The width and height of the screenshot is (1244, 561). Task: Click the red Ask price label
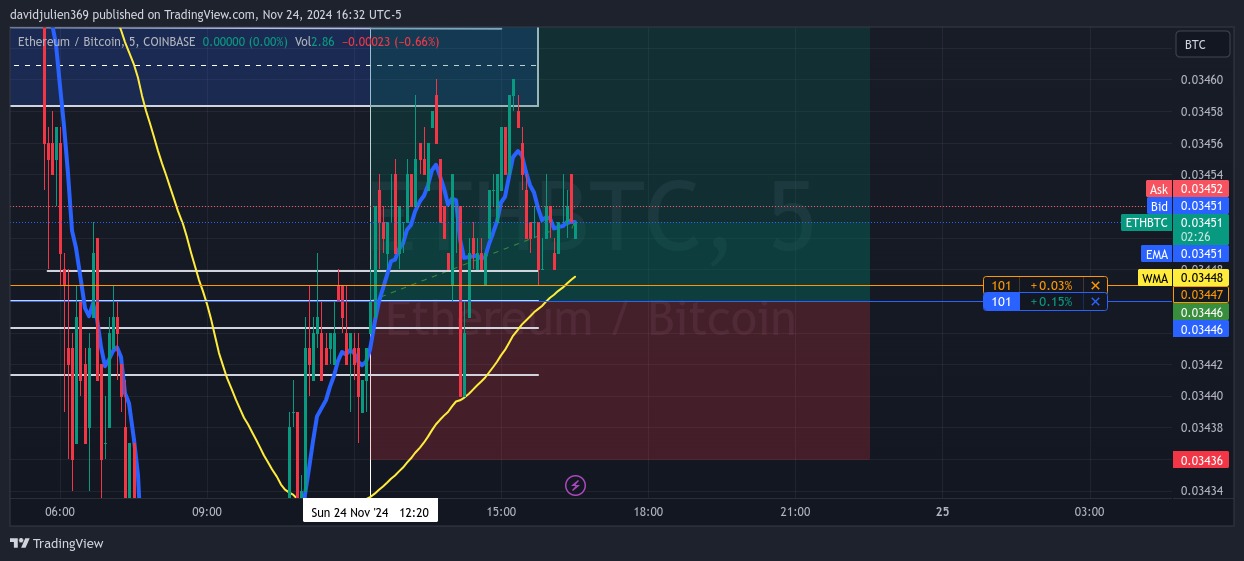coord(1159,189)
